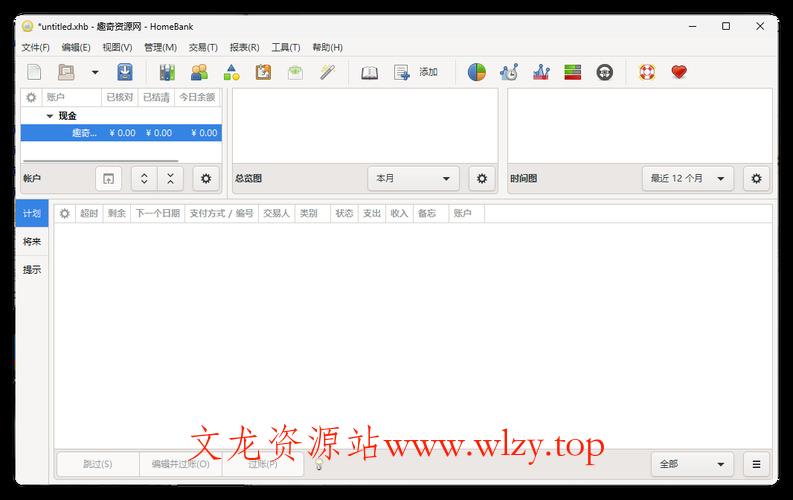Open the Assignments magic wand icon
Viewport: 793px width, 500px height.
pos(327,72)
